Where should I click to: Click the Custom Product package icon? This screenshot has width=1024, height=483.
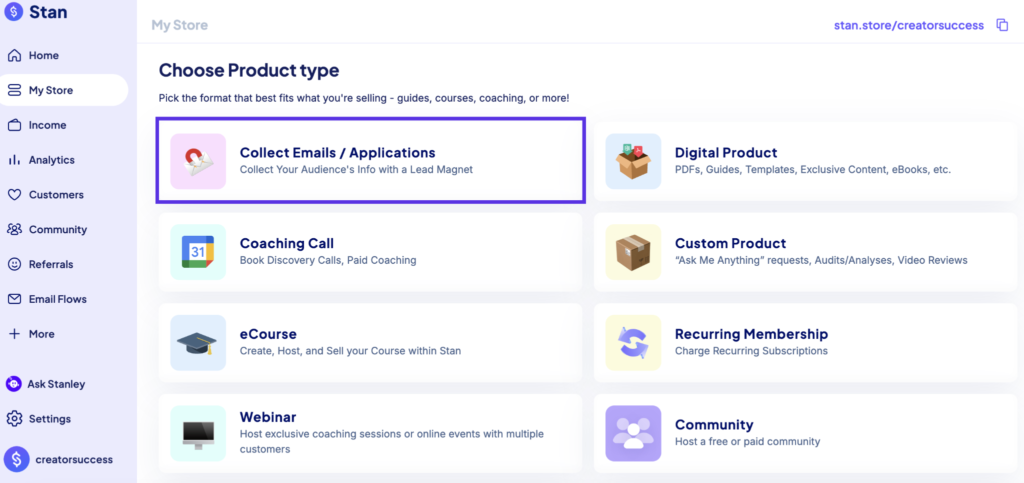[x=633, y=252]
